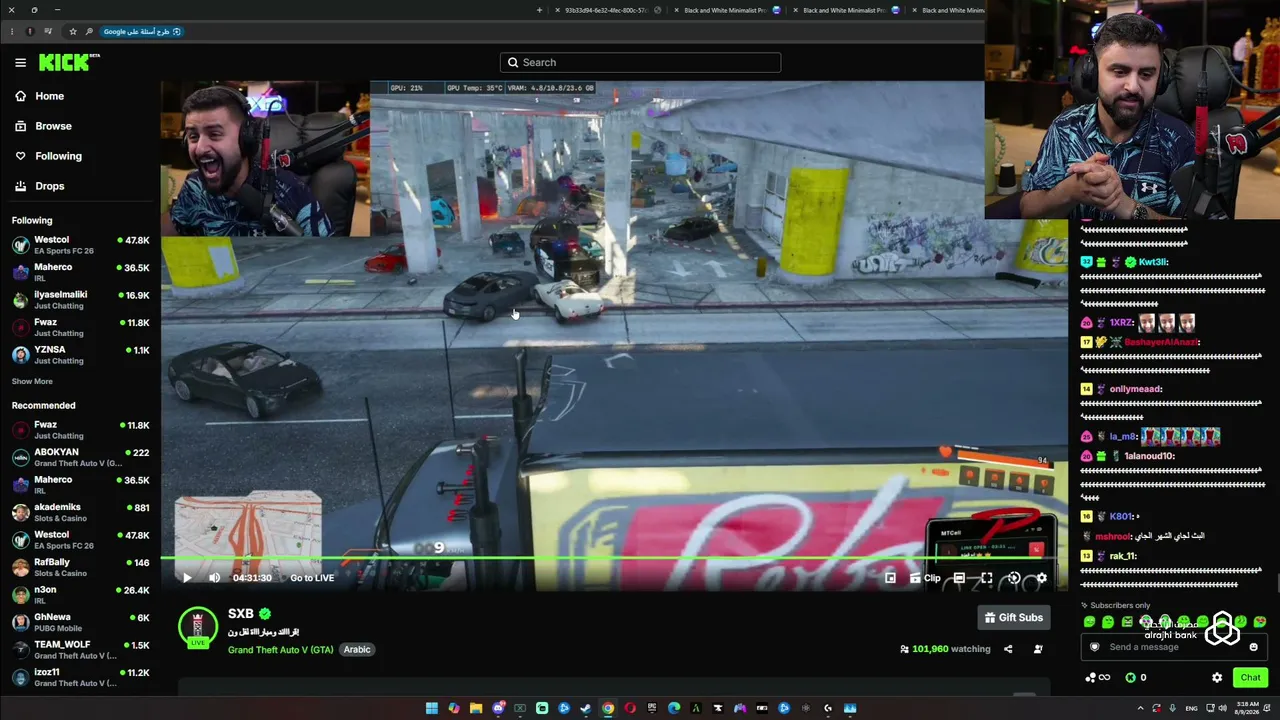The image size is (1280, 720).
Task: Open the Google ask-questions chip in address bar
Action: pyautogui.click(x=142, y=31)
